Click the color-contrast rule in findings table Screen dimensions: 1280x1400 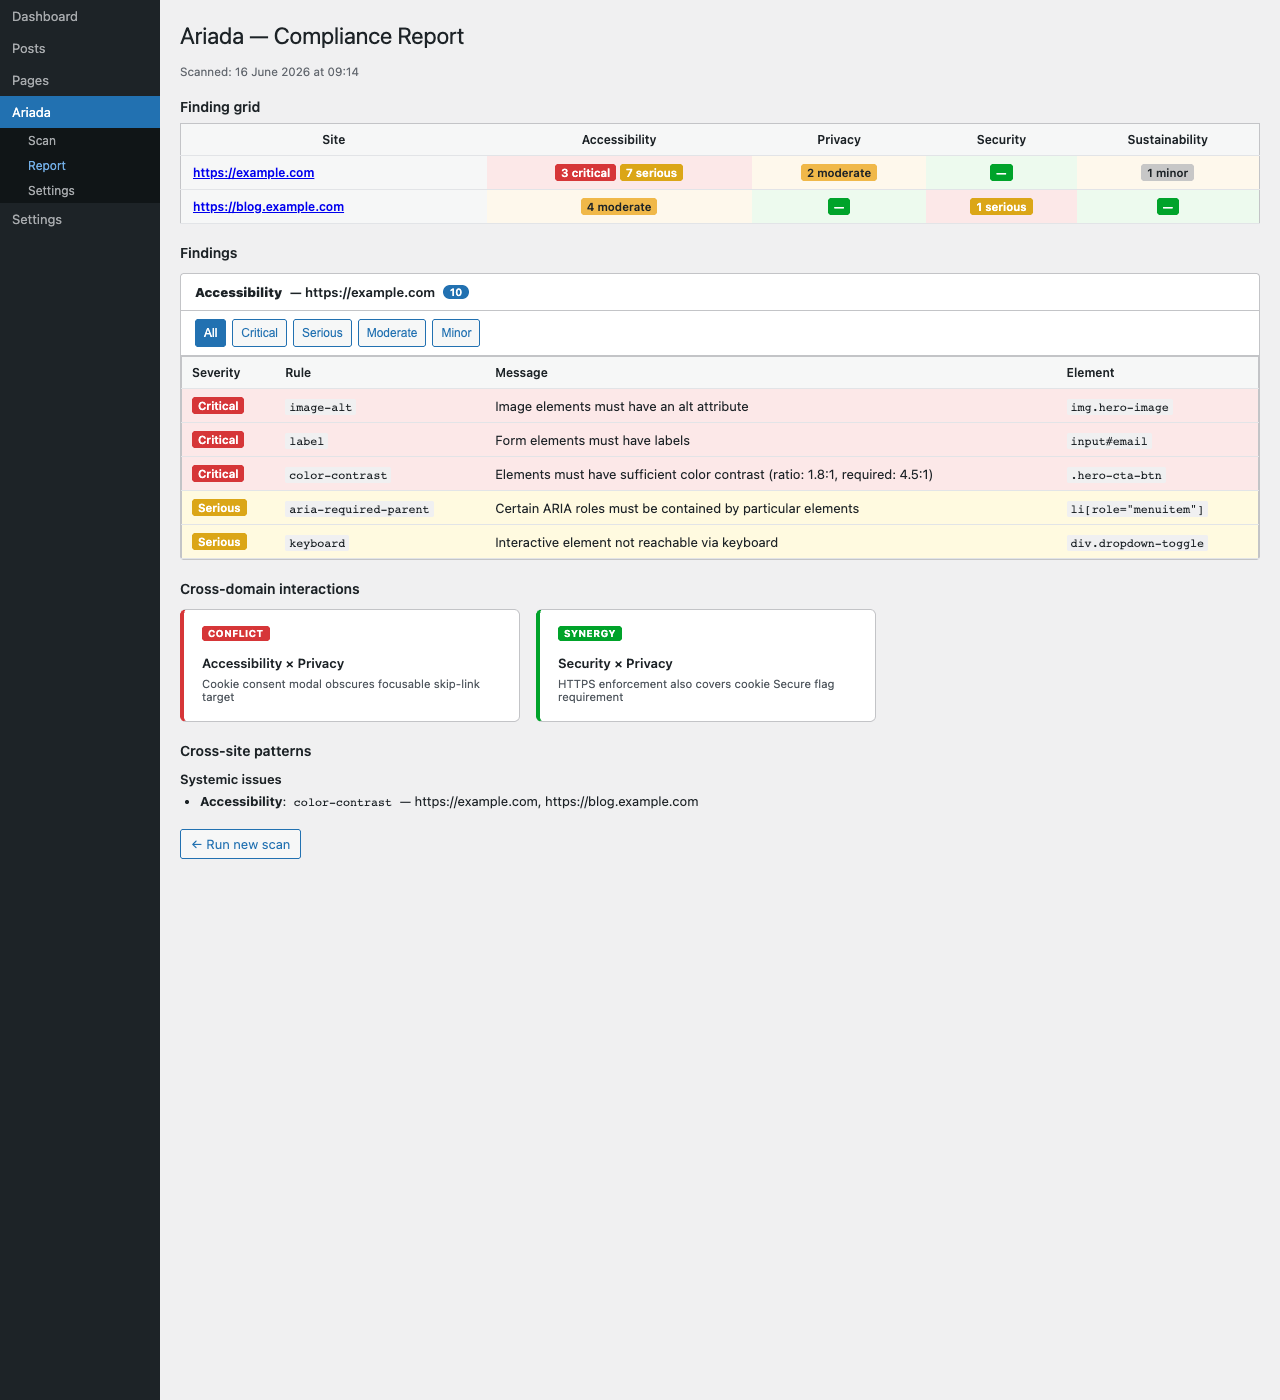338,475
